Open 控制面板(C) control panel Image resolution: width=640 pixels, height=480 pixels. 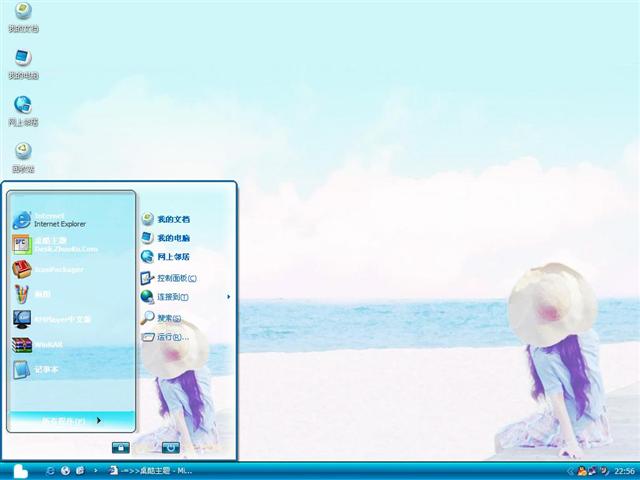click(x=169, y=278)
